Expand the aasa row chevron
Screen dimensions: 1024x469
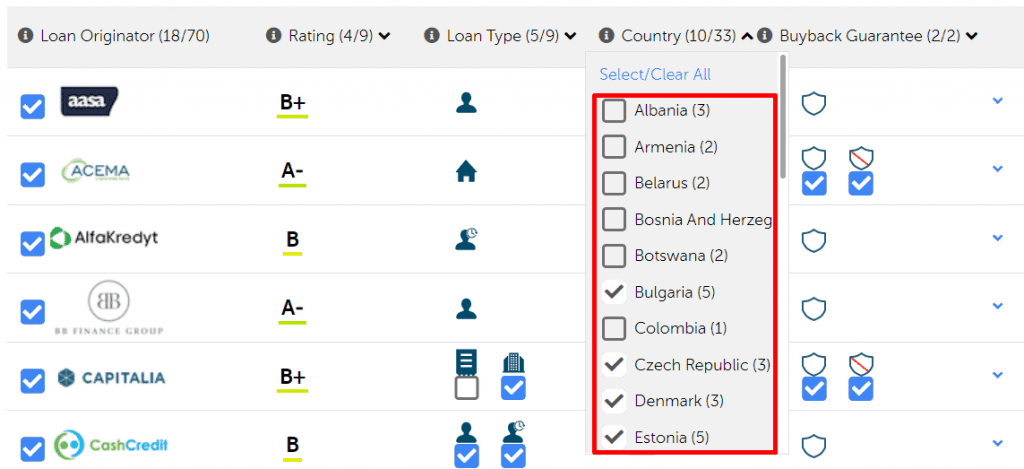click(997, 101)
